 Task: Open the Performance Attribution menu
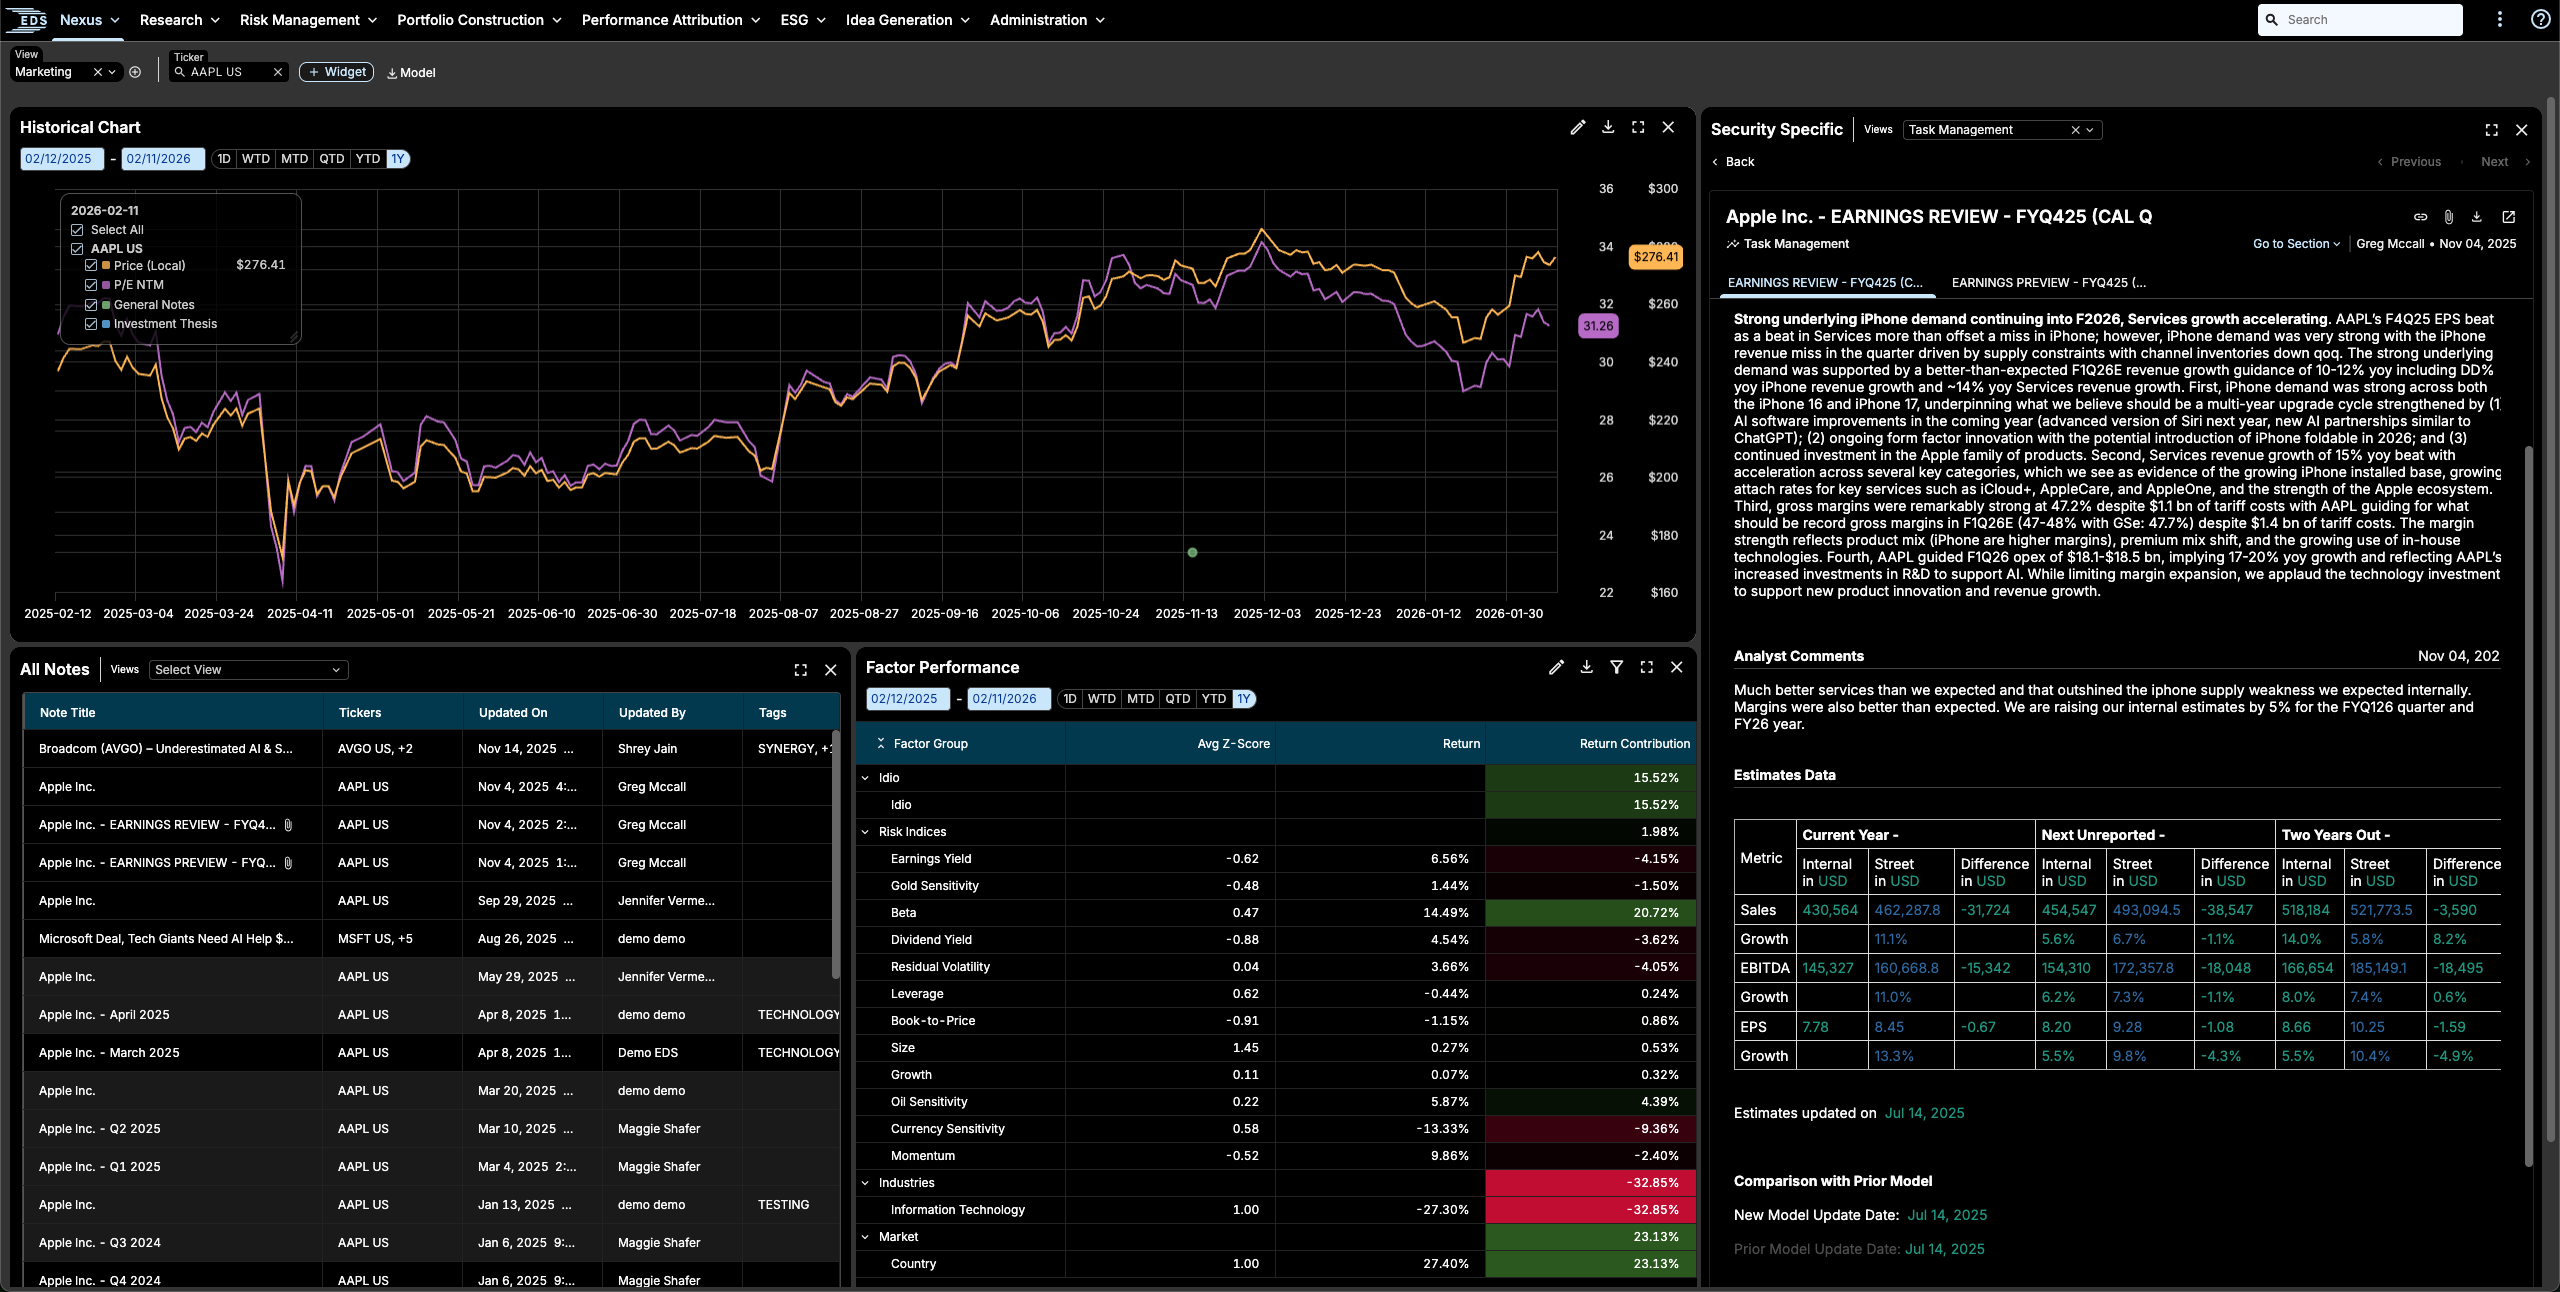coord(671,20)
